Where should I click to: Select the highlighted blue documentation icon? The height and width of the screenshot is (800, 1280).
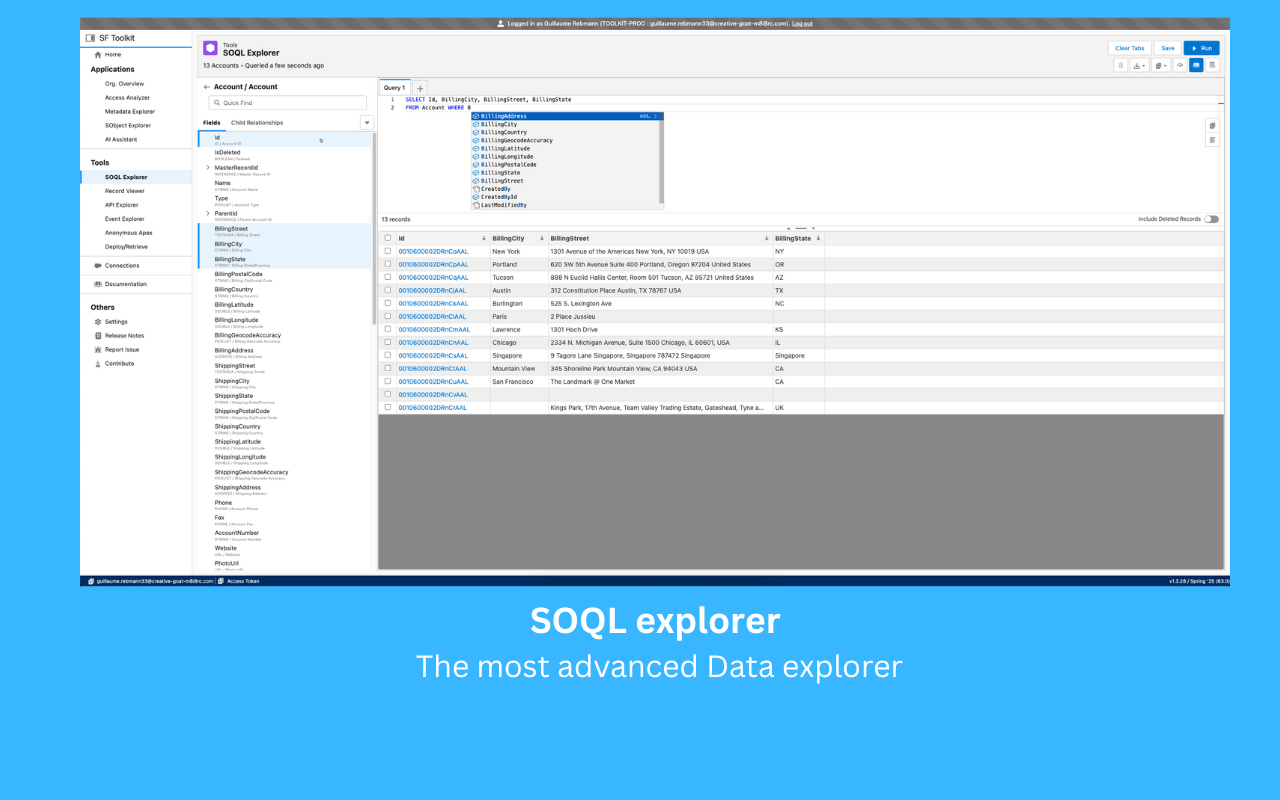(1196, 65)
